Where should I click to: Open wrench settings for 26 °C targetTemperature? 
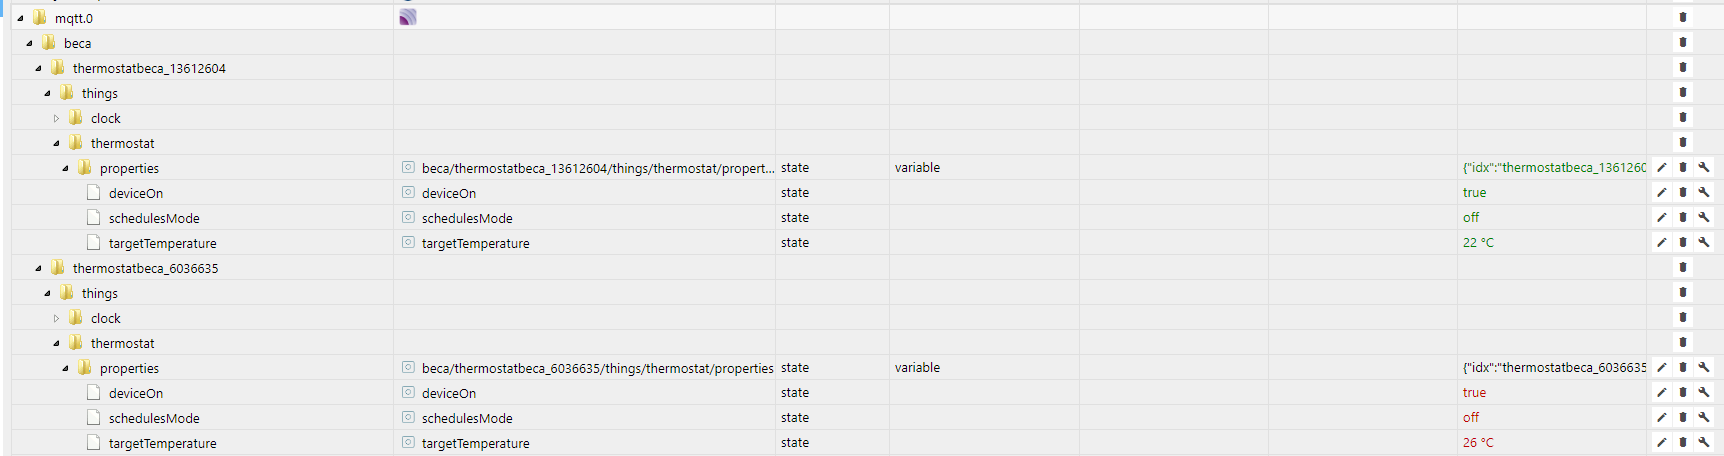1704,442
